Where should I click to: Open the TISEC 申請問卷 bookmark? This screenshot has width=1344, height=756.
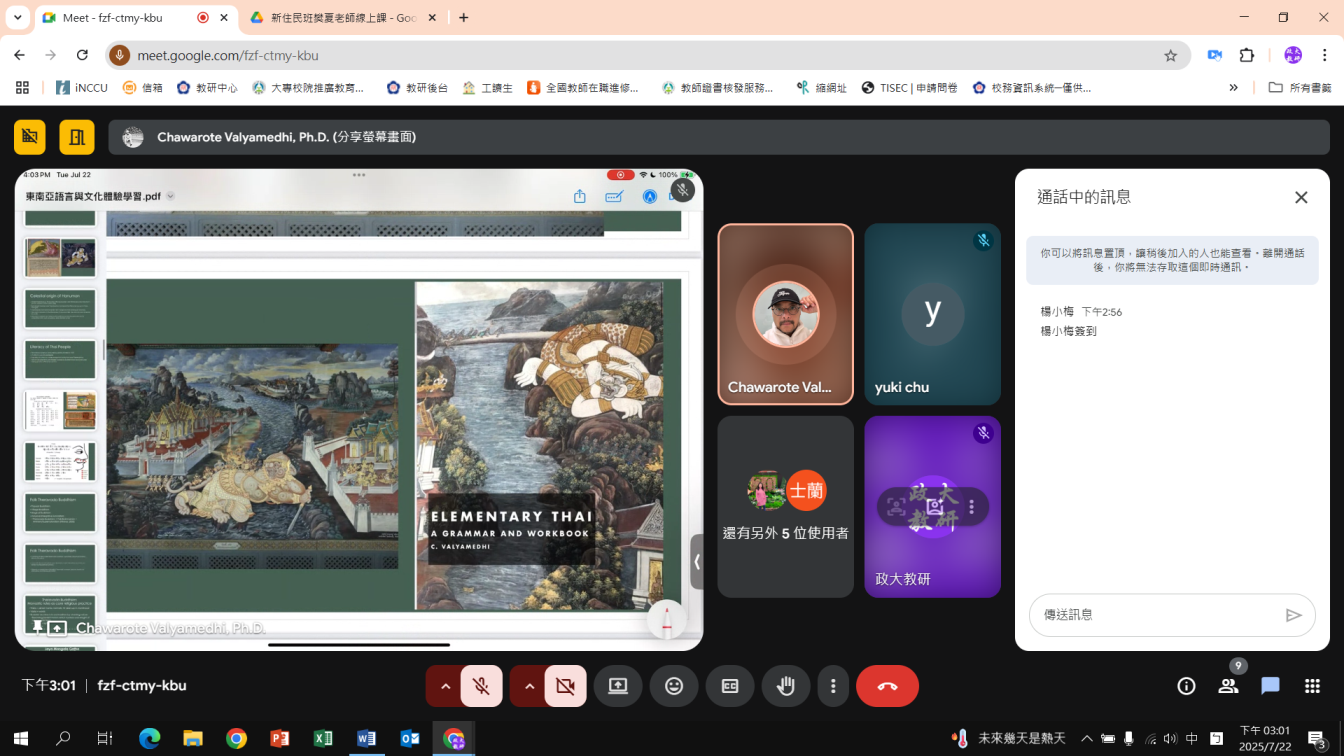909,88
